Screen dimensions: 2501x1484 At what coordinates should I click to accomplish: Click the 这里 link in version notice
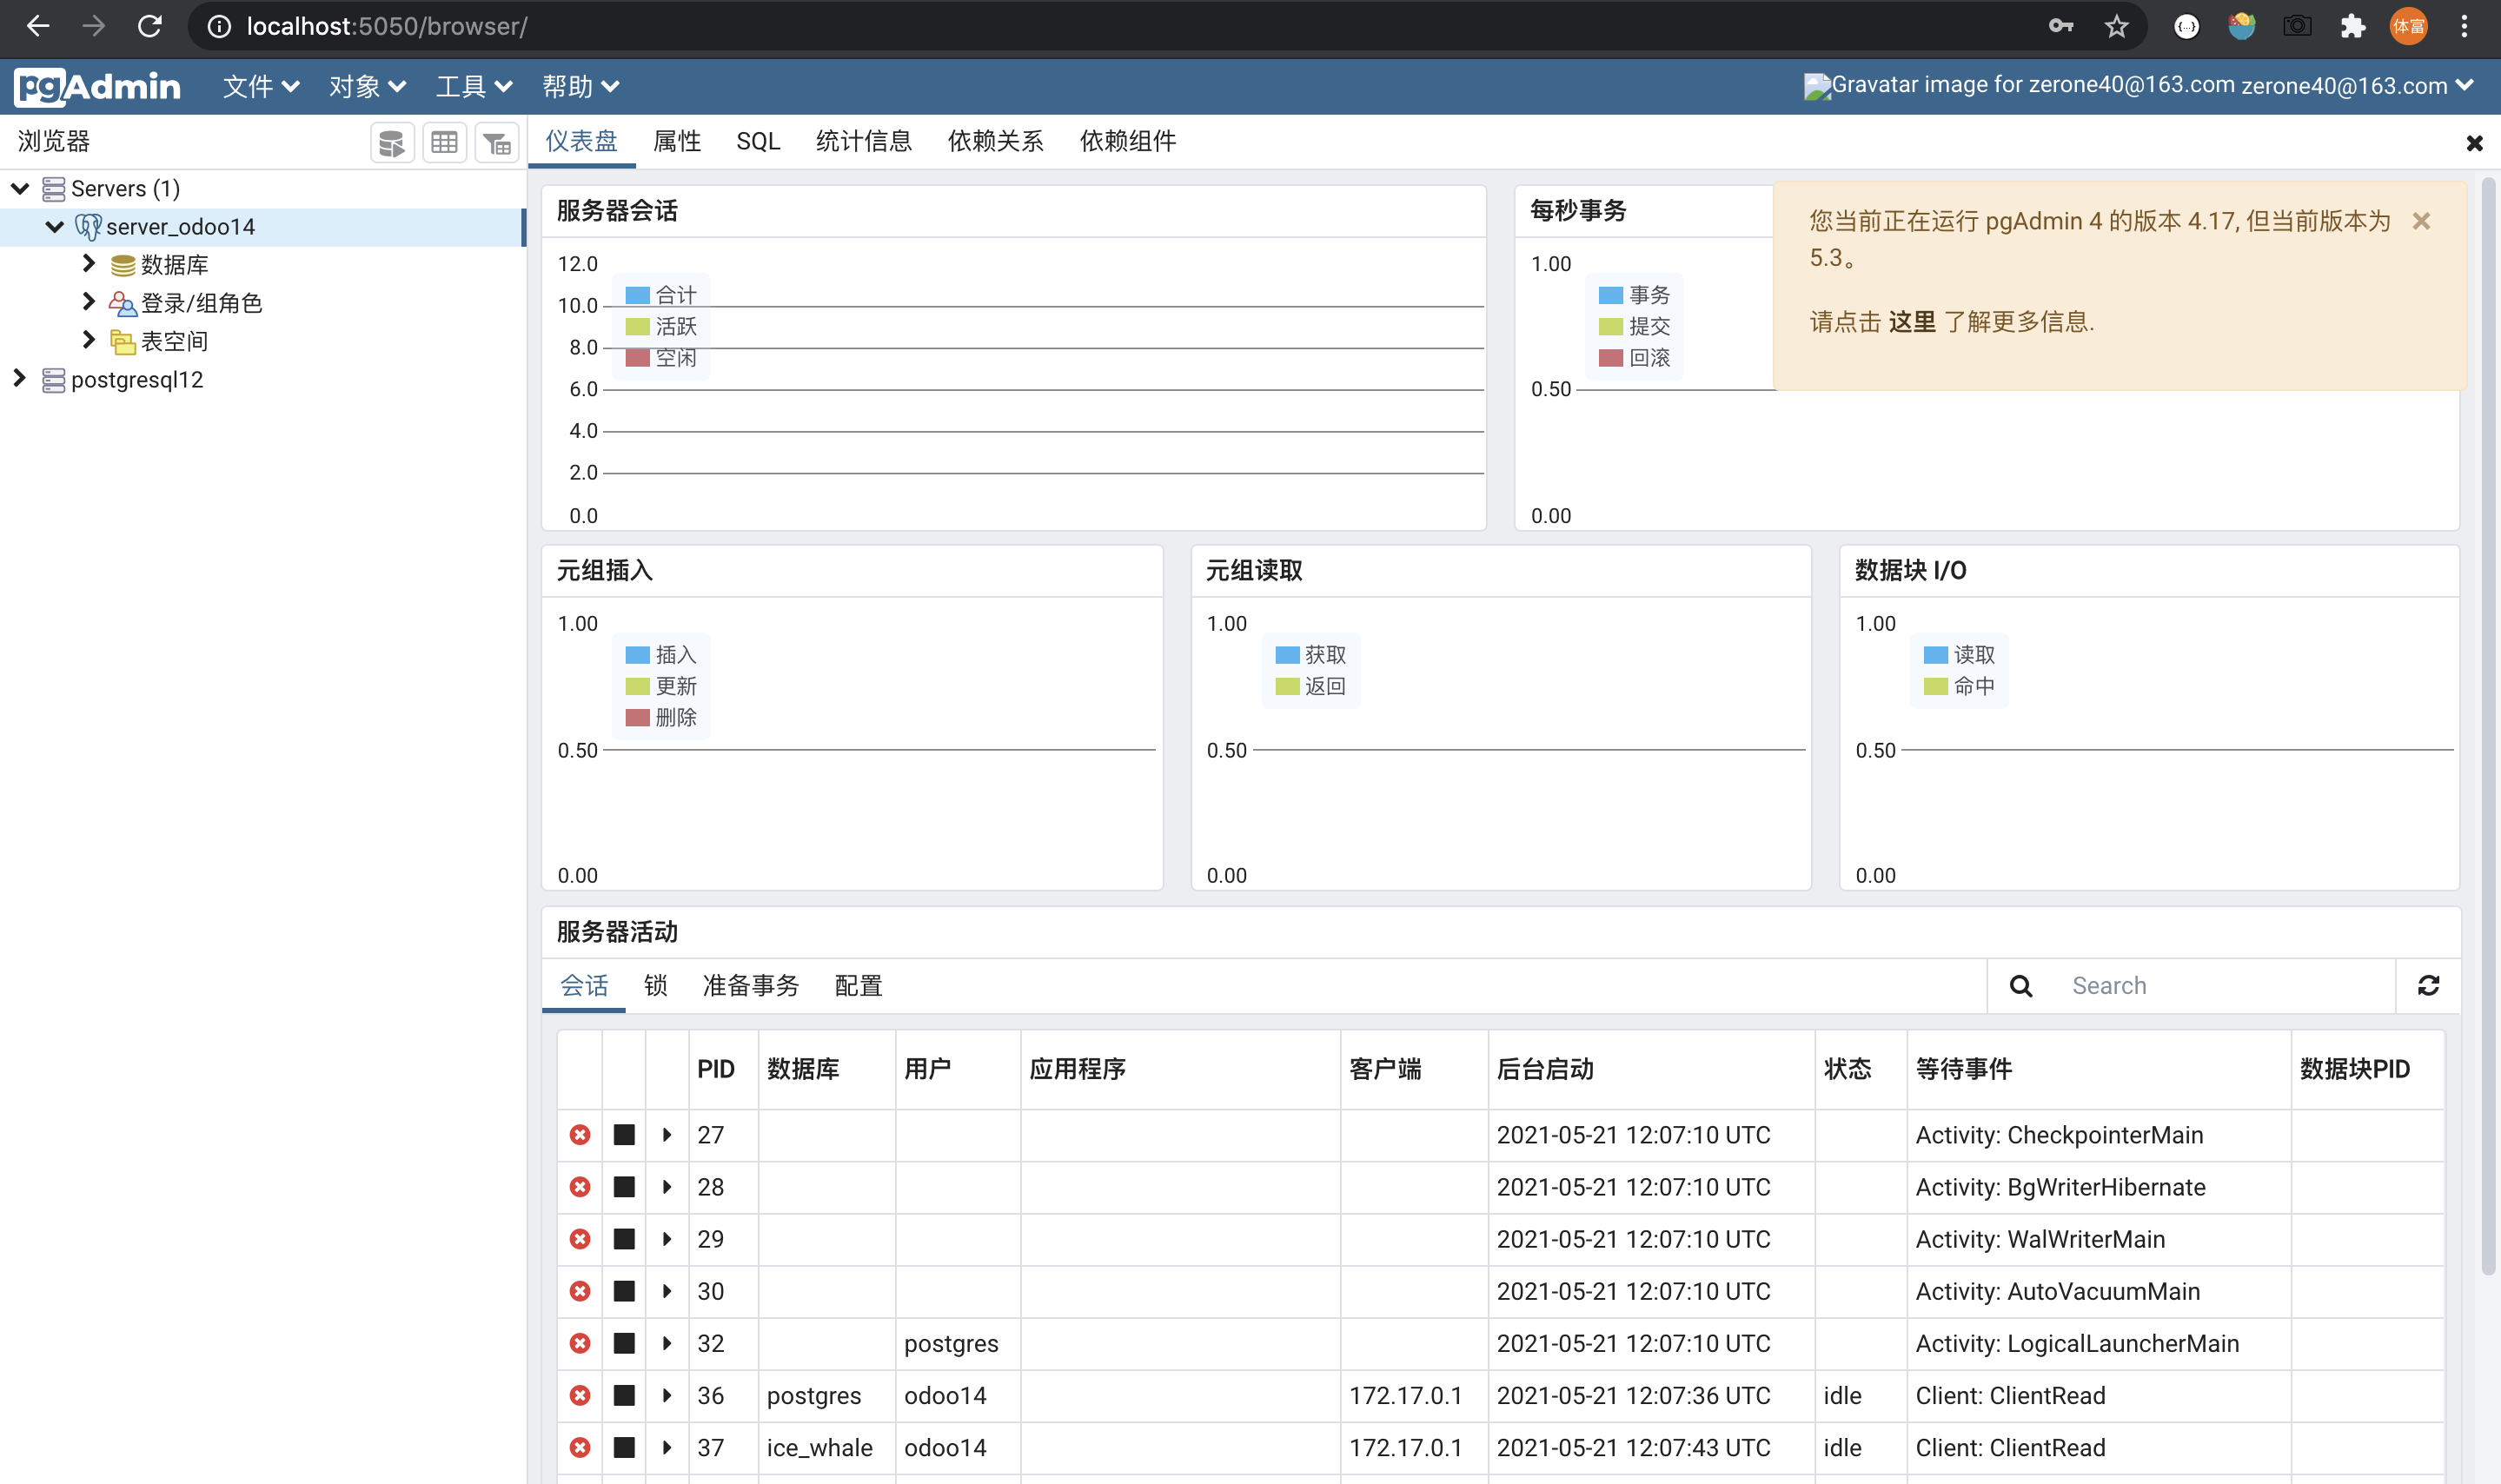[1914, 321]
